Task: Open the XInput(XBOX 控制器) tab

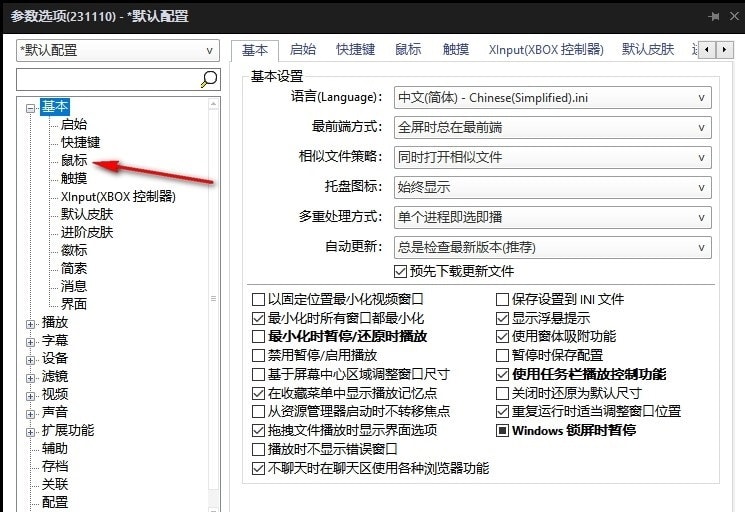Action: (x=546, y=49)
